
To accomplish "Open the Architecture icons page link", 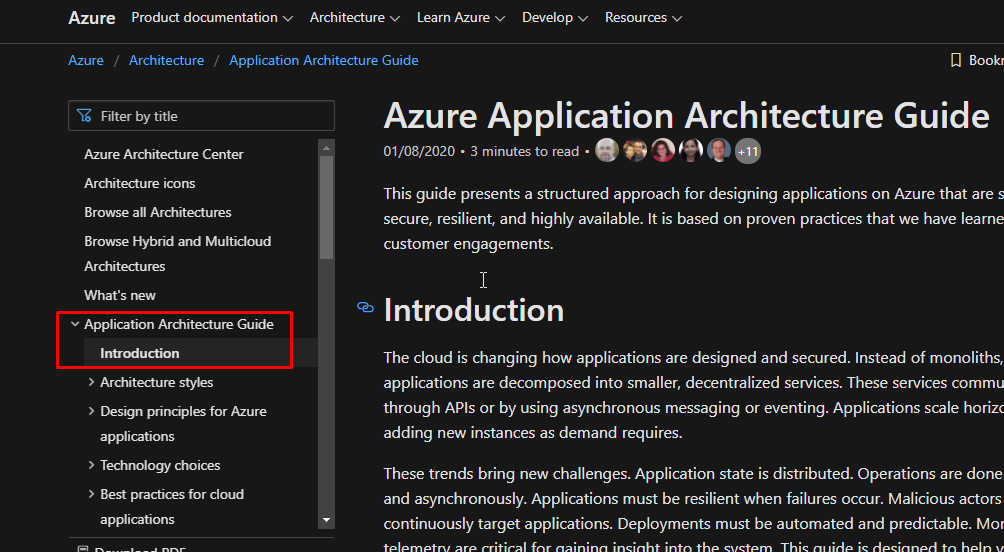I will click(140, 183).
